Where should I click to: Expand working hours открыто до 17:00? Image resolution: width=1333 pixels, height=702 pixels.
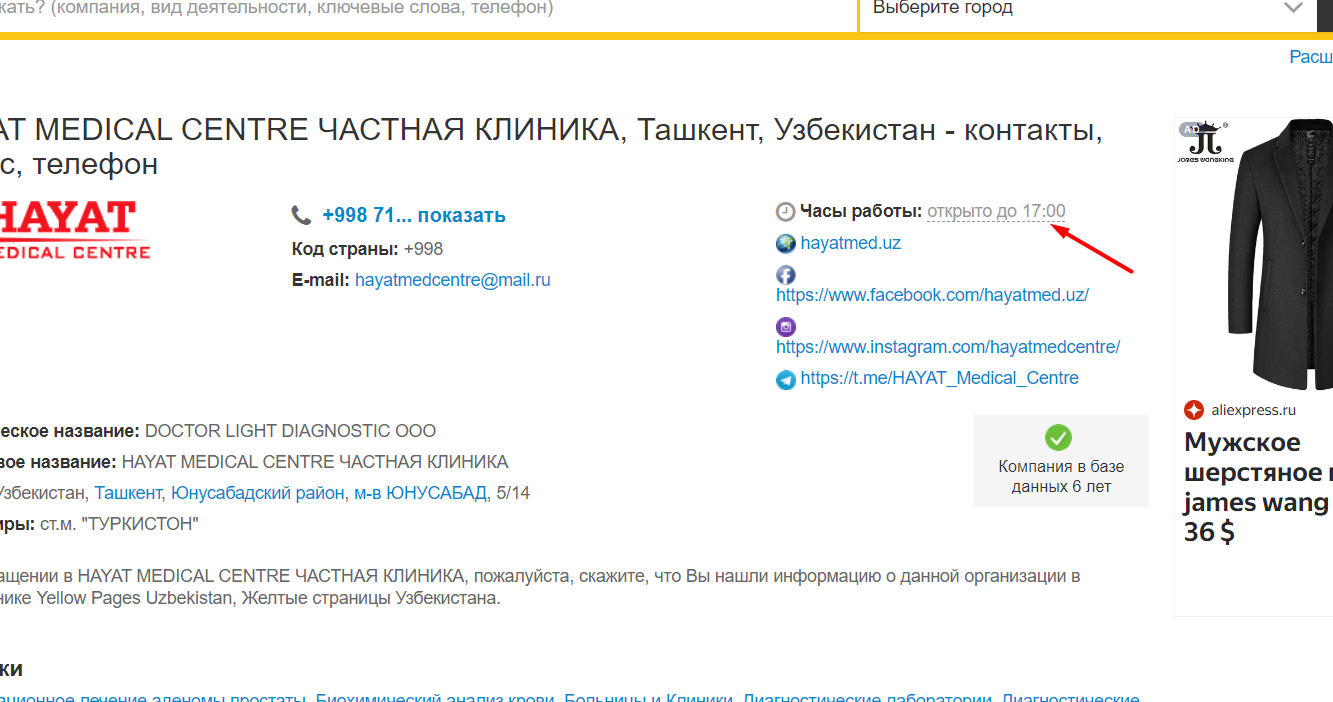(996, 212)
